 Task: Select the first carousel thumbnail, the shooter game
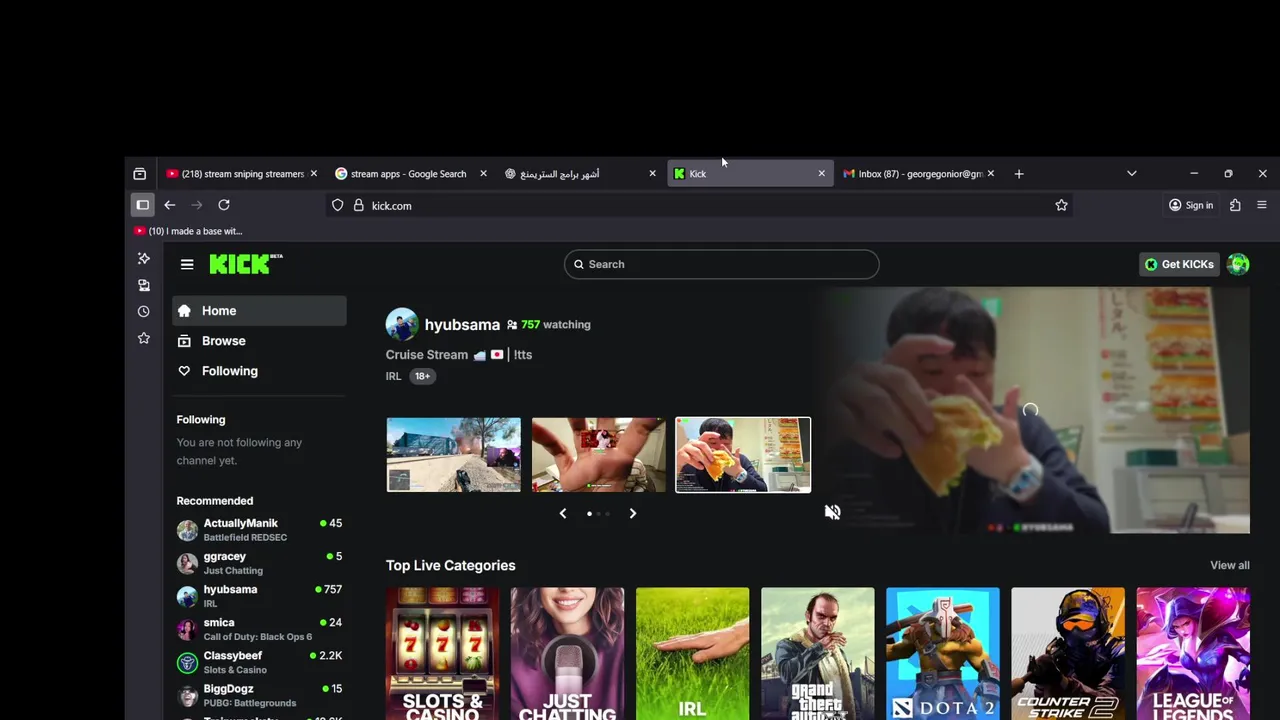click(454, 455)
